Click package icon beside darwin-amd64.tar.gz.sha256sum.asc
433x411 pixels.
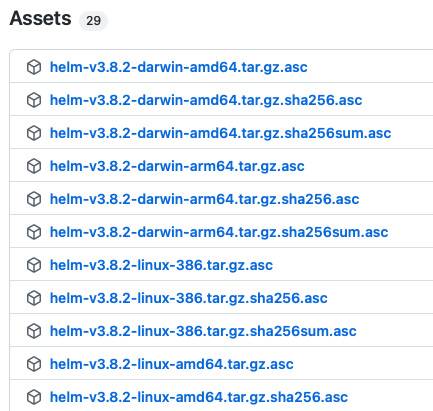click(x=34, y=133)
